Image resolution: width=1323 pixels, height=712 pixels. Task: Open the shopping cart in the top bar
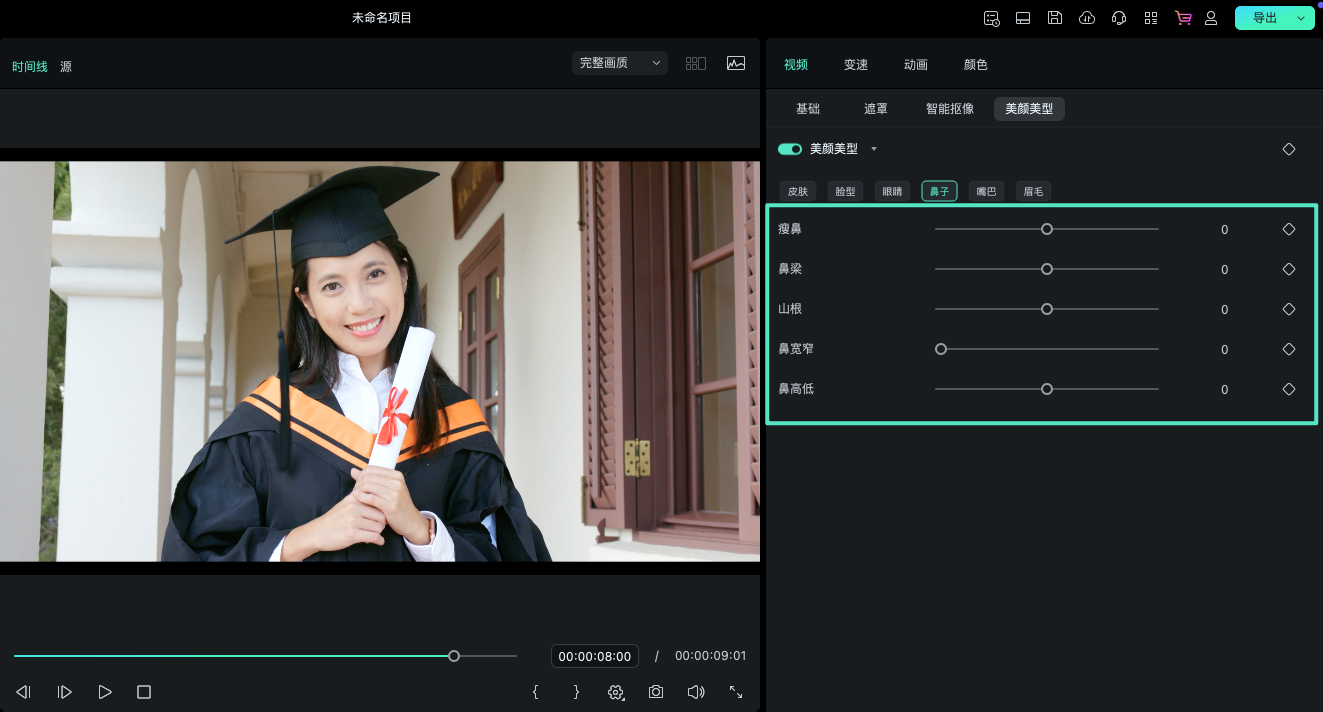pos(1183,17)
